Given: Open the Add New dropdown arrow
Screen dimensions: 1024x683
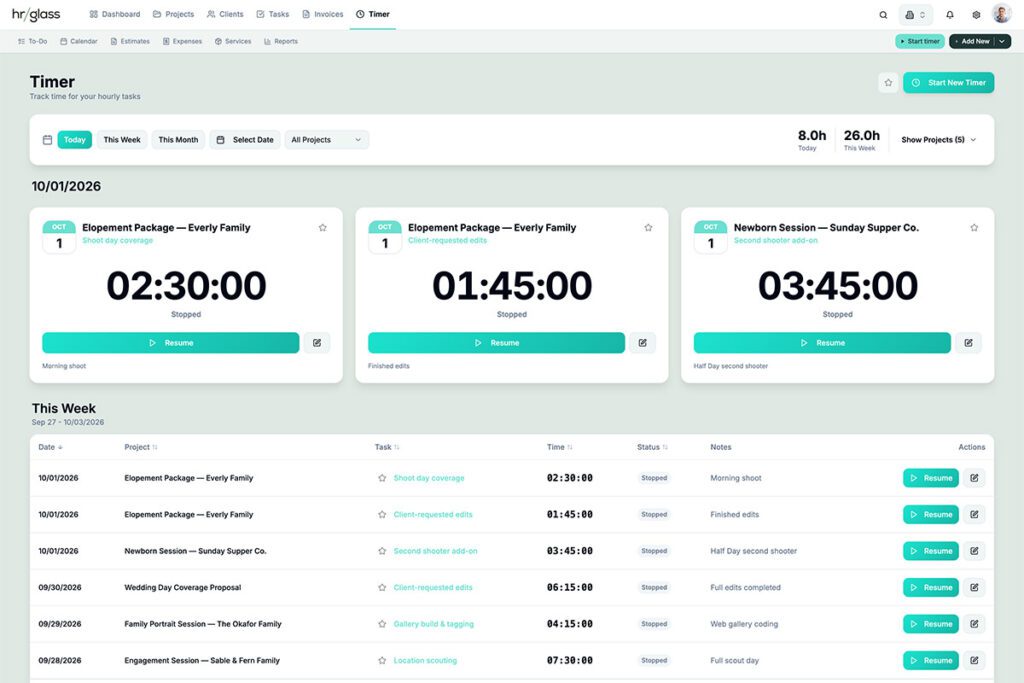Looking at the screenshot, I should pos(1002,41).
